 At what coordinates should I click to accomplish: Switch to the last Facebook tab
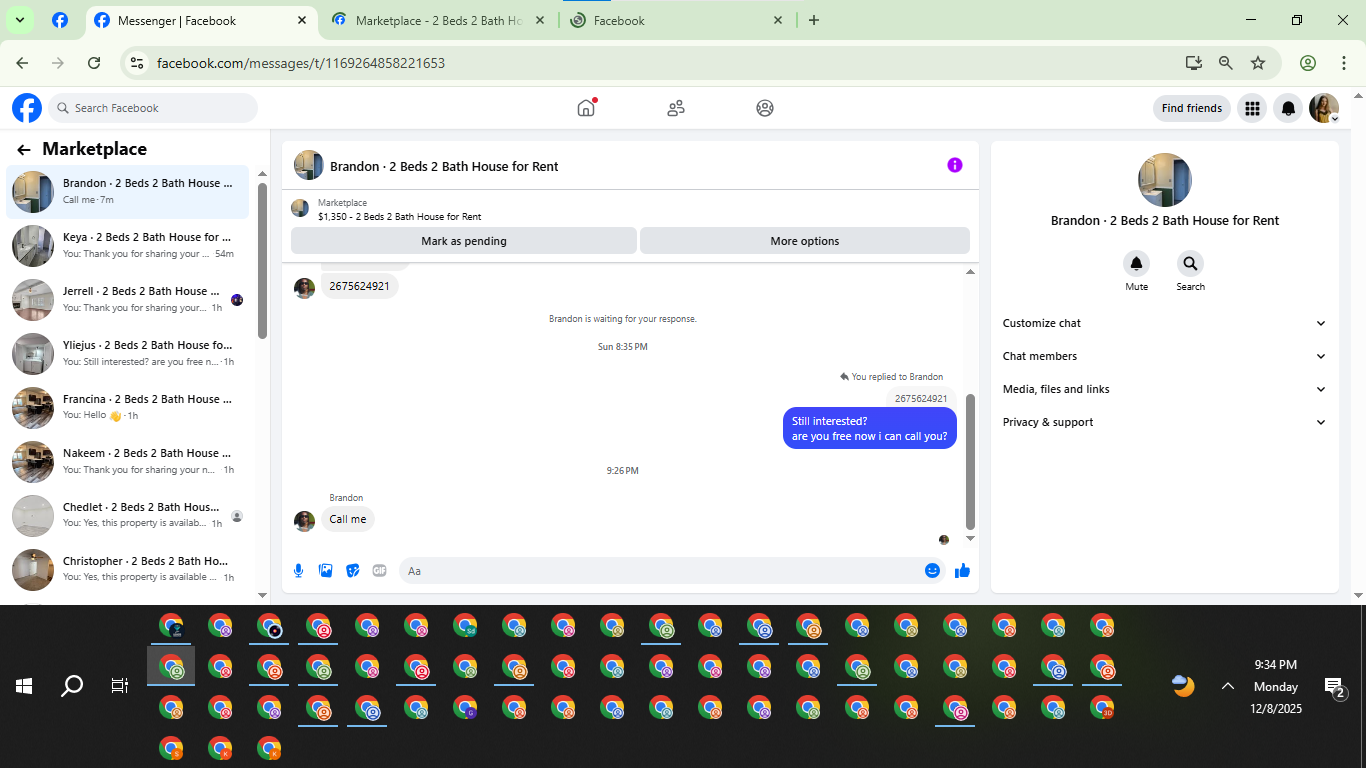[x=676, y=20]
